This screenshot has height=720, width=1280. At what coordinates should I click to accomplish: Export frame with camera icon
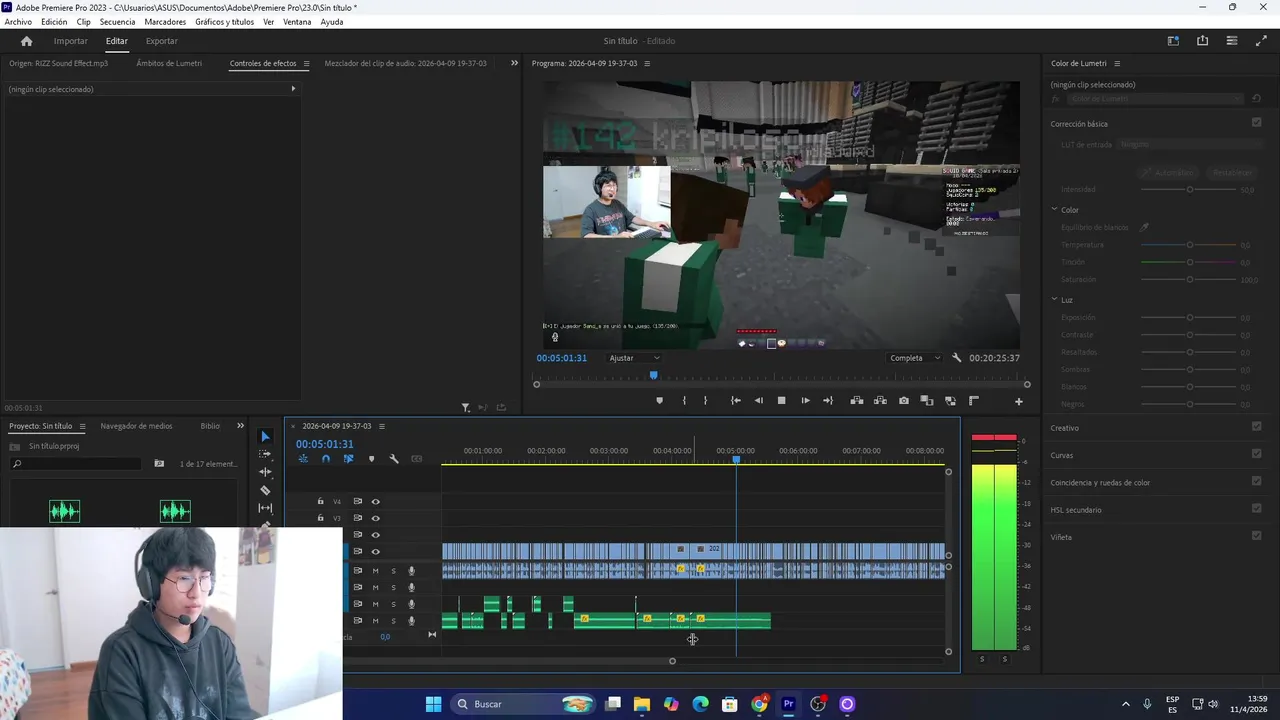click(x=904, y=401)
